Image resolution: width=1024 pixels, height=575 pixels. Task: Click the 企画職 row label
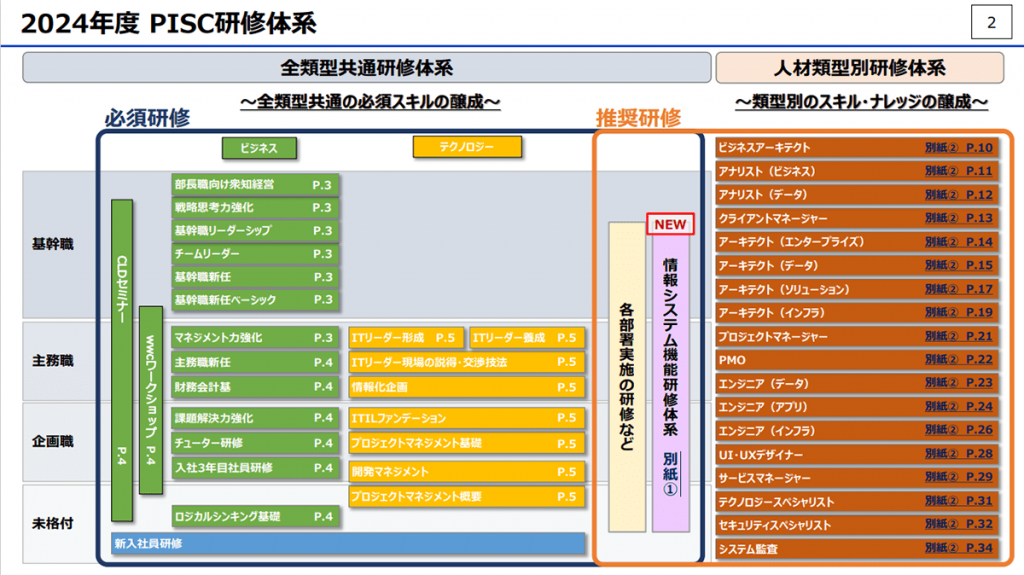point(53,442)
